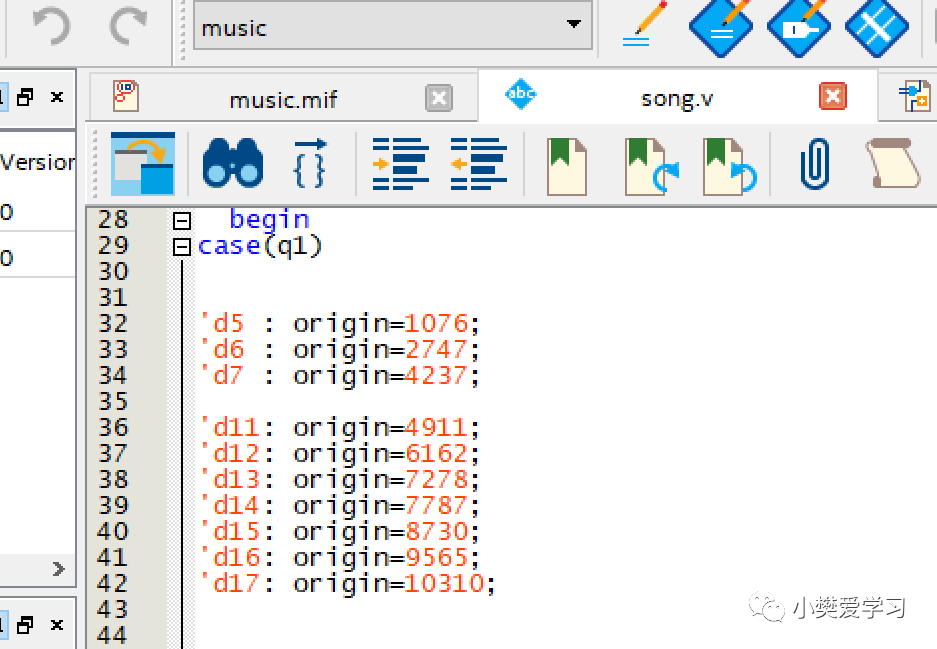Image resolution: width=937 pixels, height=649 pixels.
Task: Click the value 8730 on line 40
Action: click(436, 531)
